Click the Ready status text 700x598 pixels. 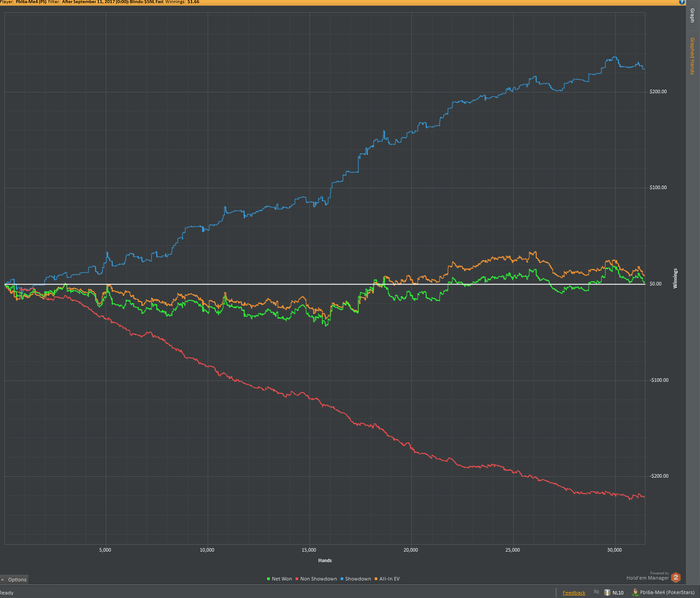tap(7, 593)
